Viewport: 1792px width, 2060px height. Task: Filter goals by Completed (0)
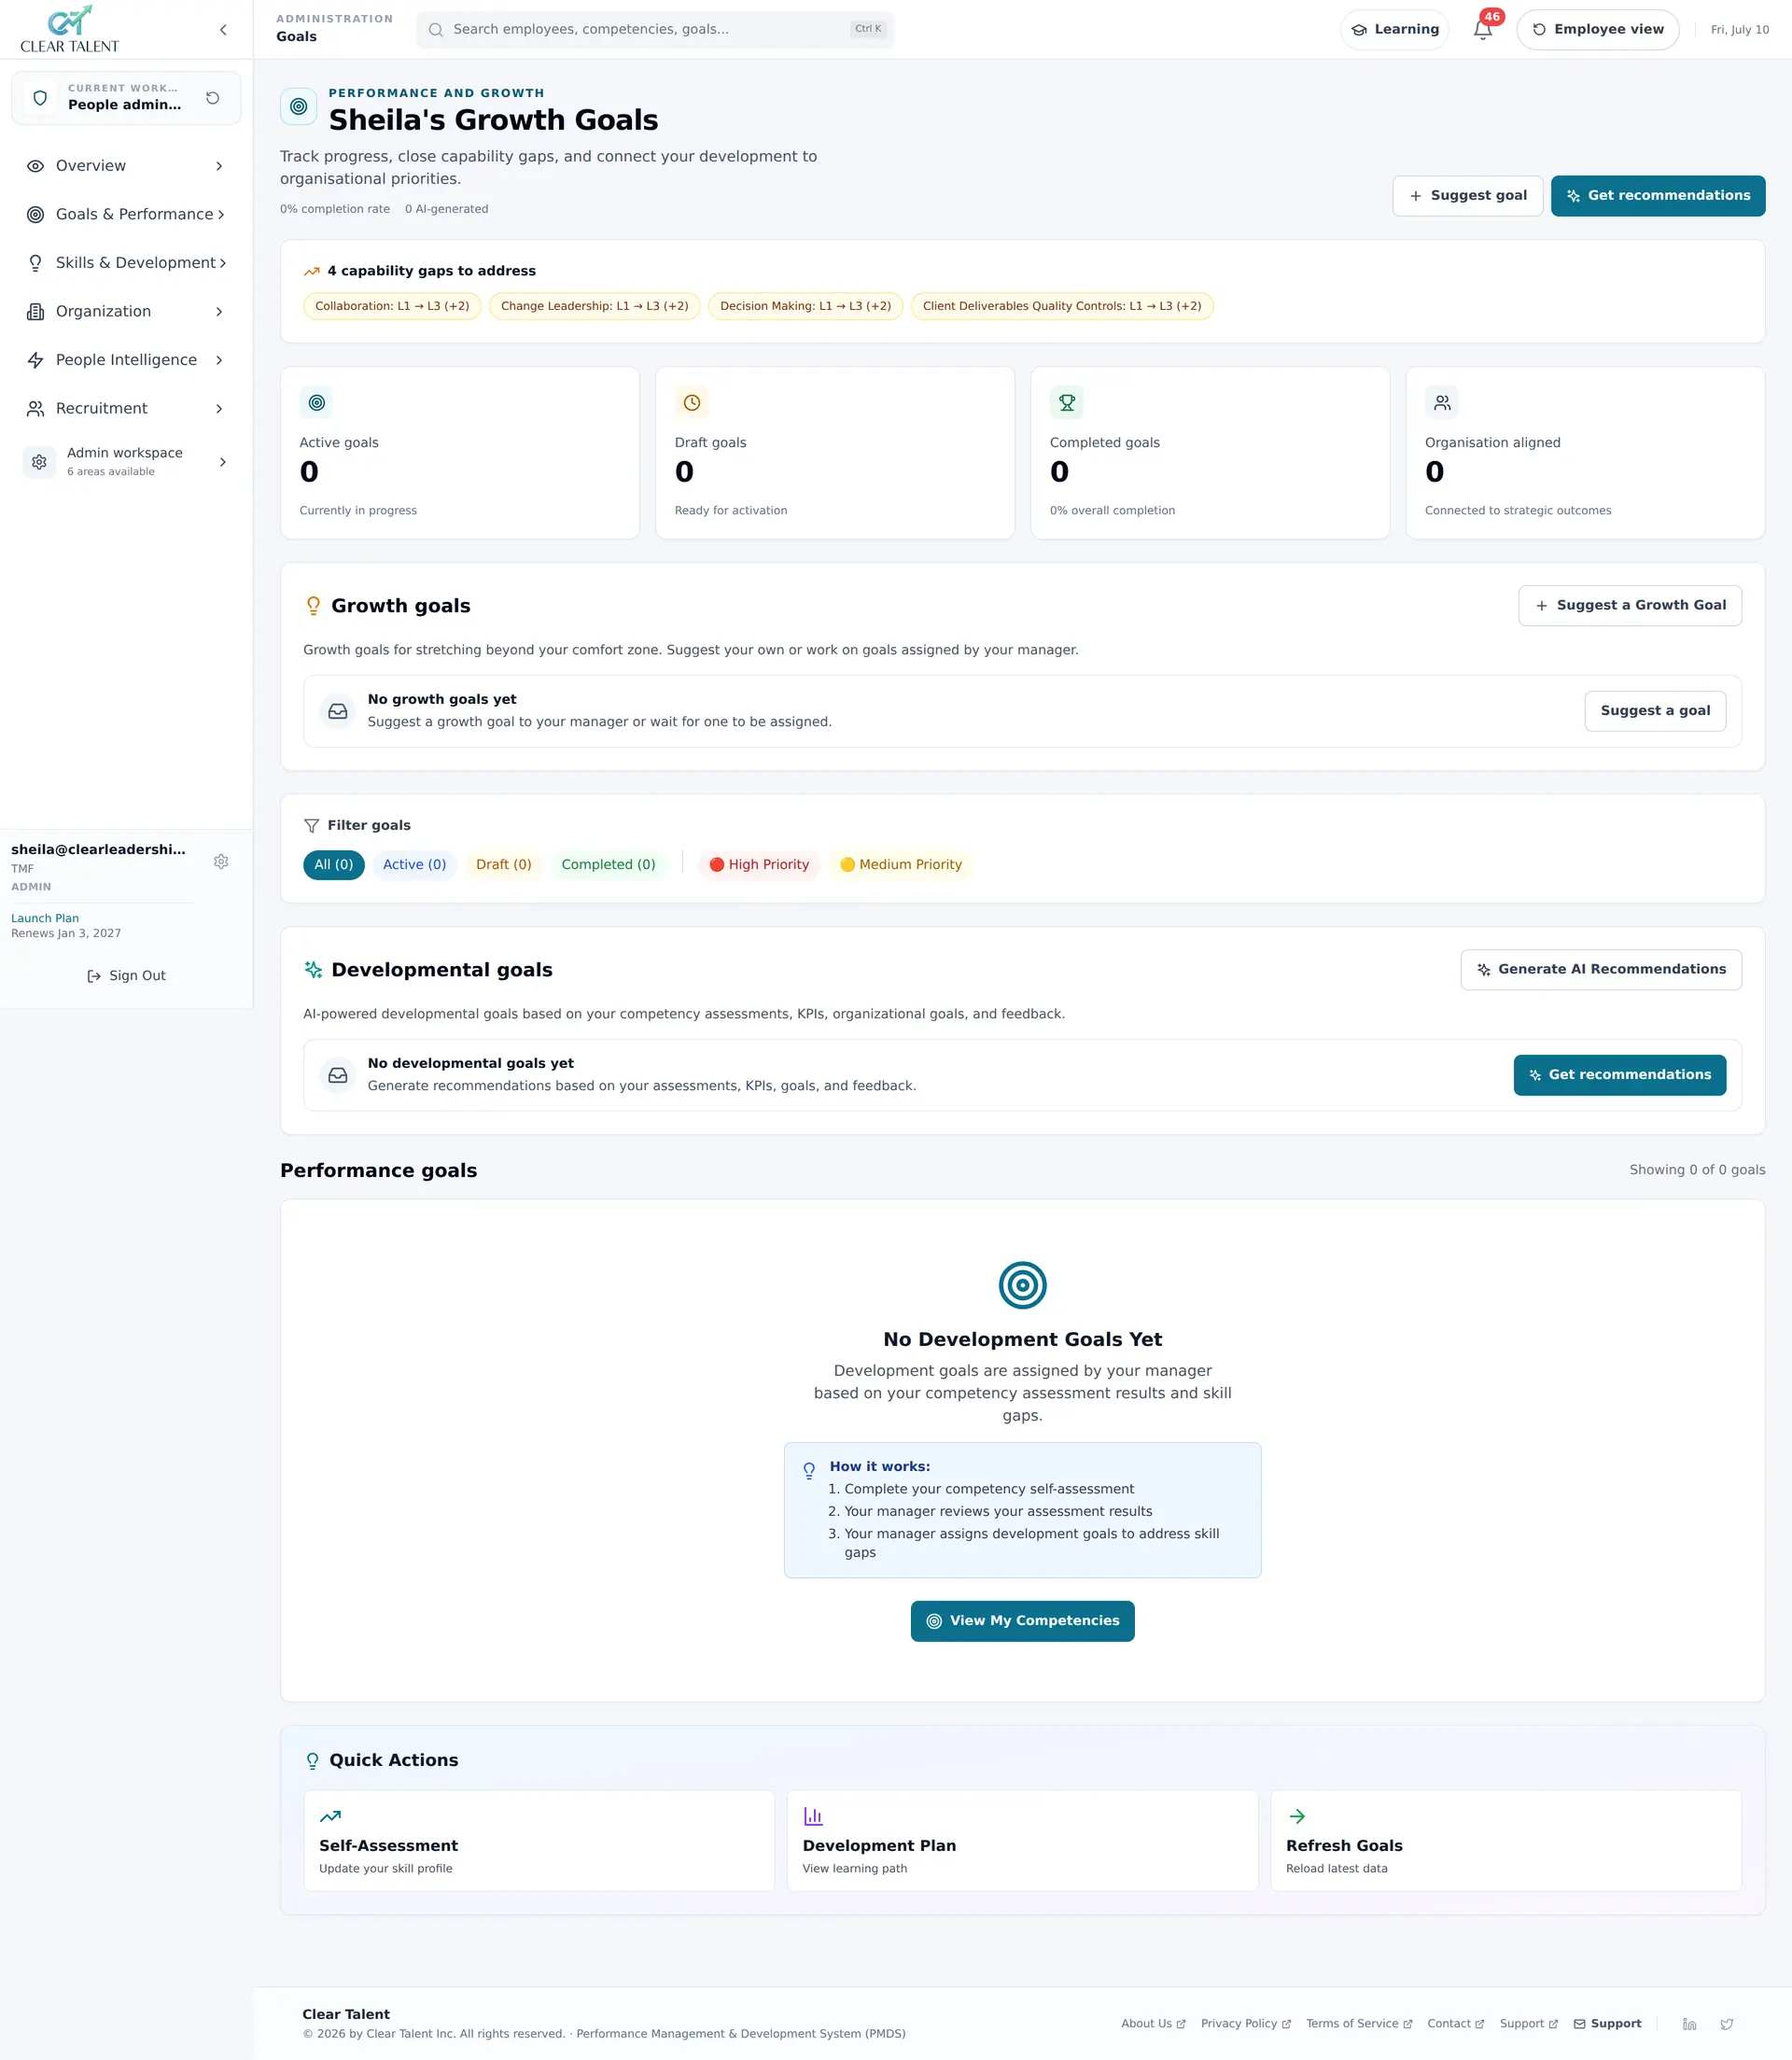point(608,865)
